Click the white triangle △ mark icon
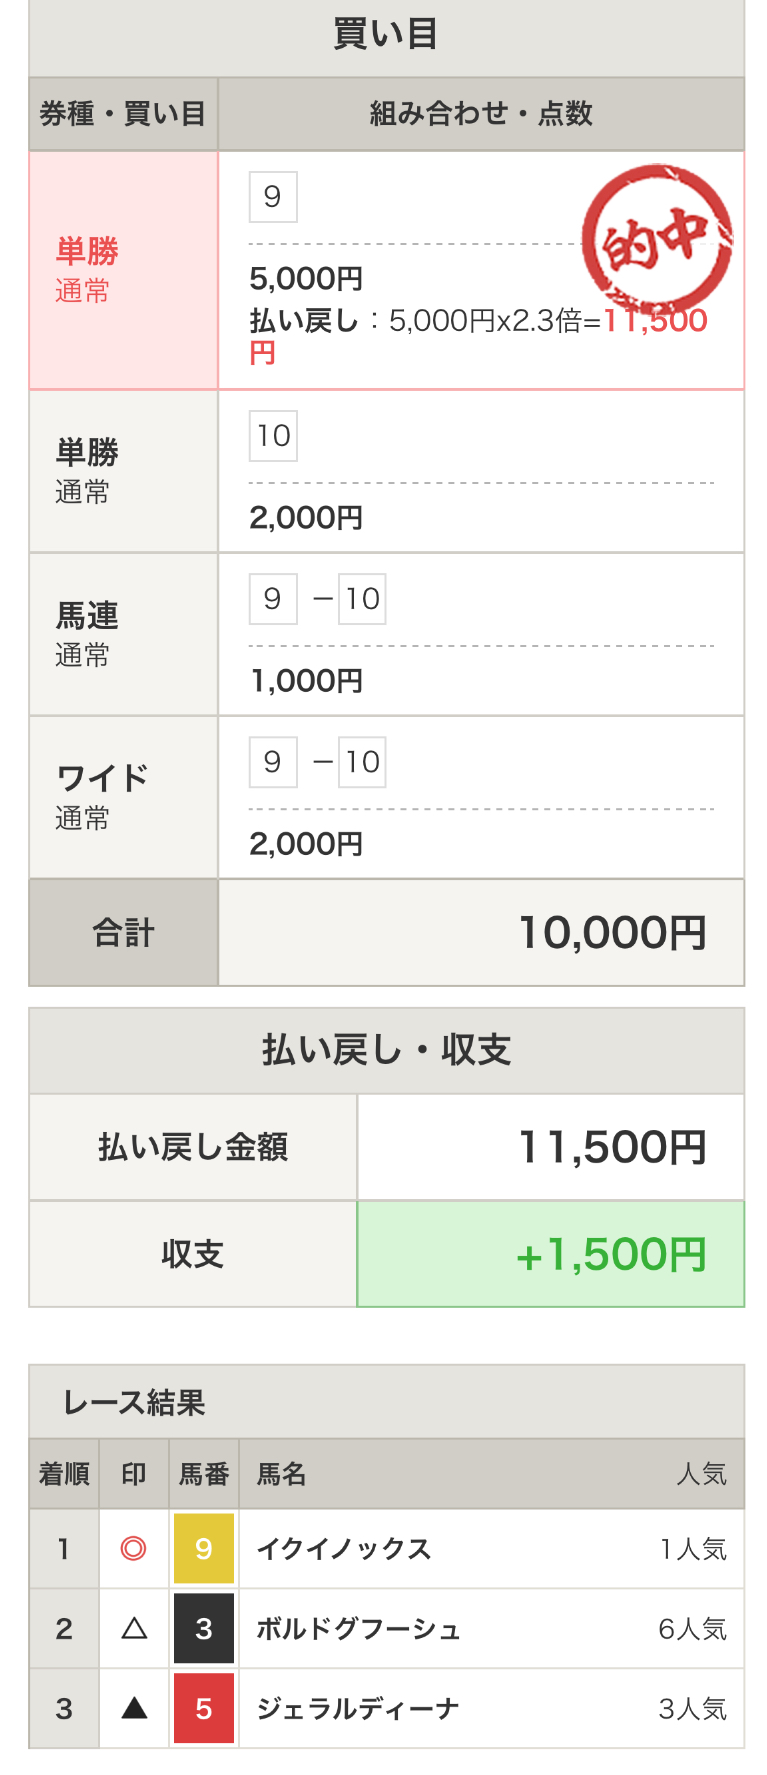The image size is (767, 1775). point(134,1629)
